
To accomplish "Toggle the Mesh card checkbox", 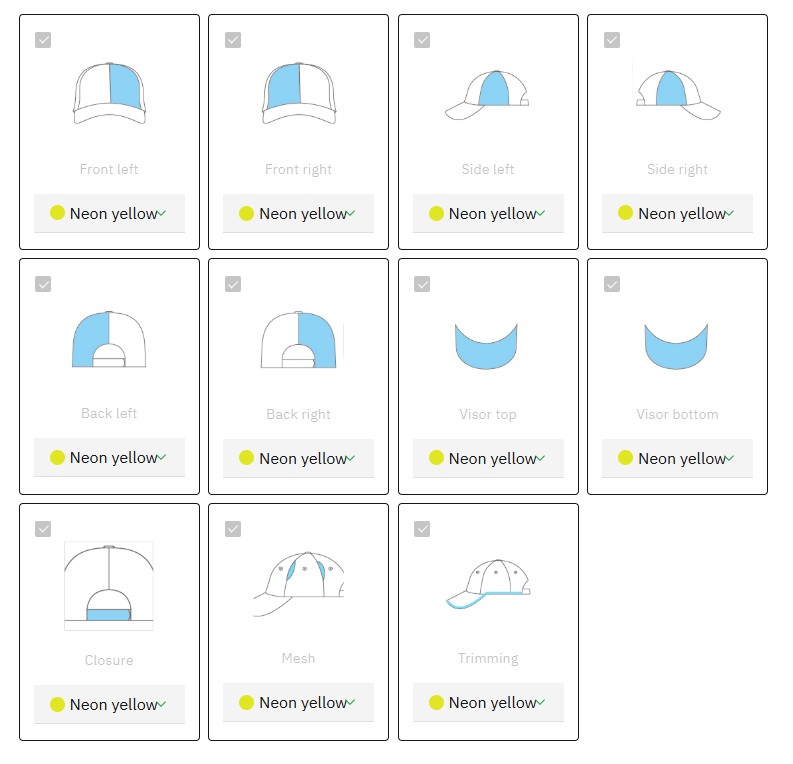I will click(x=233, y=529).
